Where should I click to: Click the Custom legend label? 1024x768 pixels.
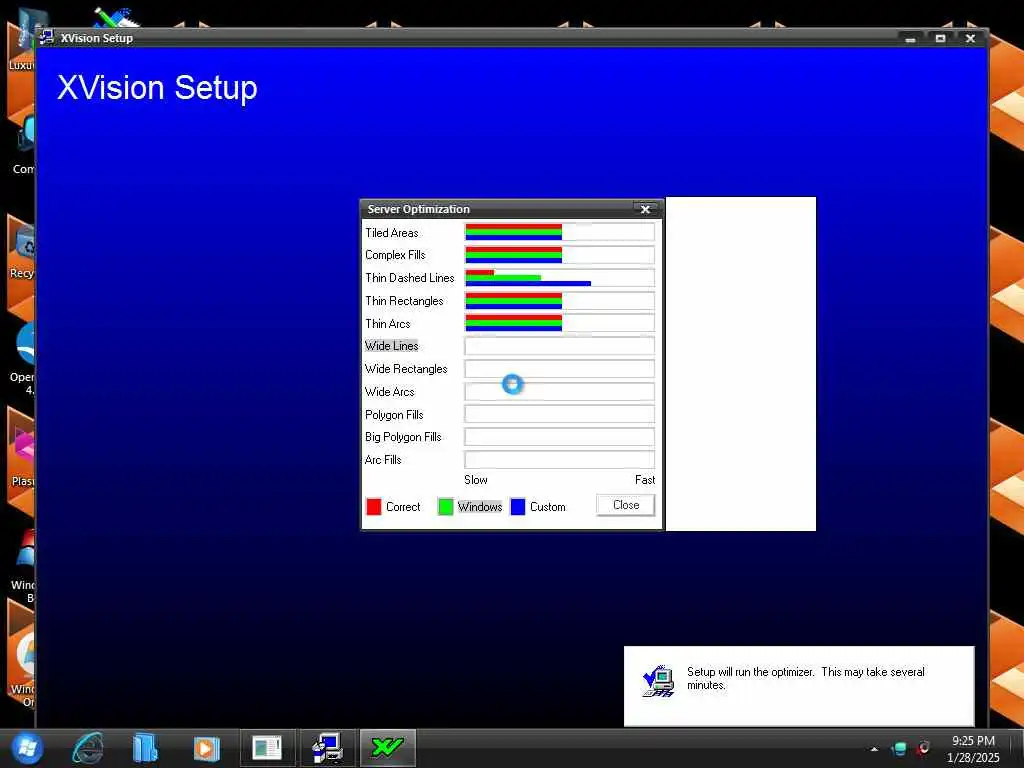pos(547,507)
